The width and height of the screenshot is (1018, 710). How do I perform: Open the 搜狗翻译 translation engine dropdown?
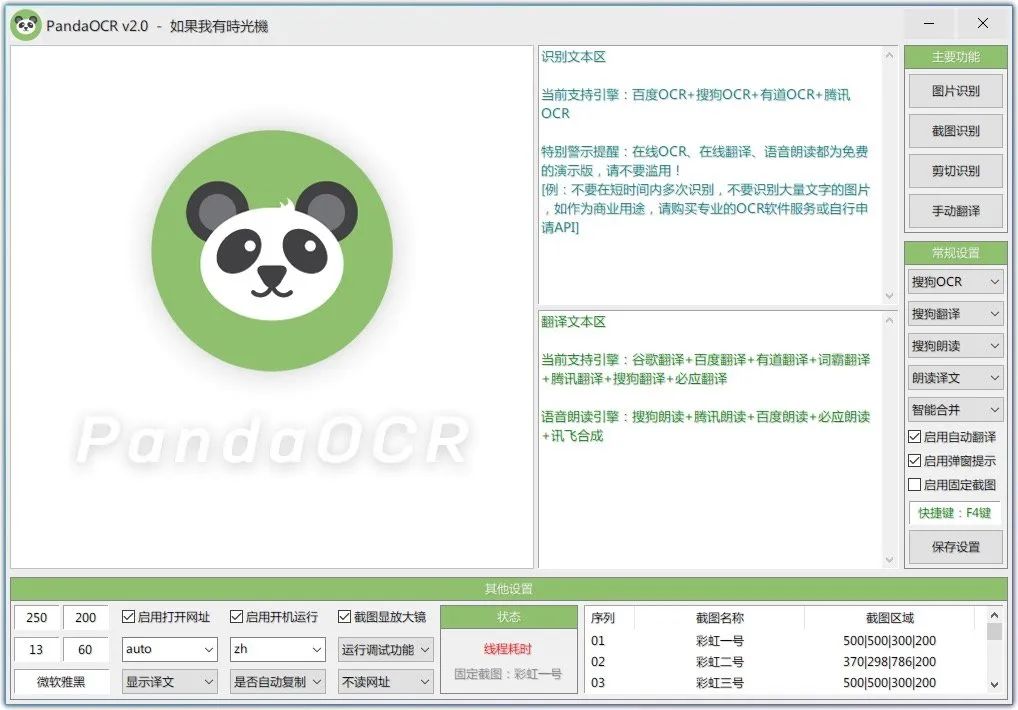pos(955,313)
